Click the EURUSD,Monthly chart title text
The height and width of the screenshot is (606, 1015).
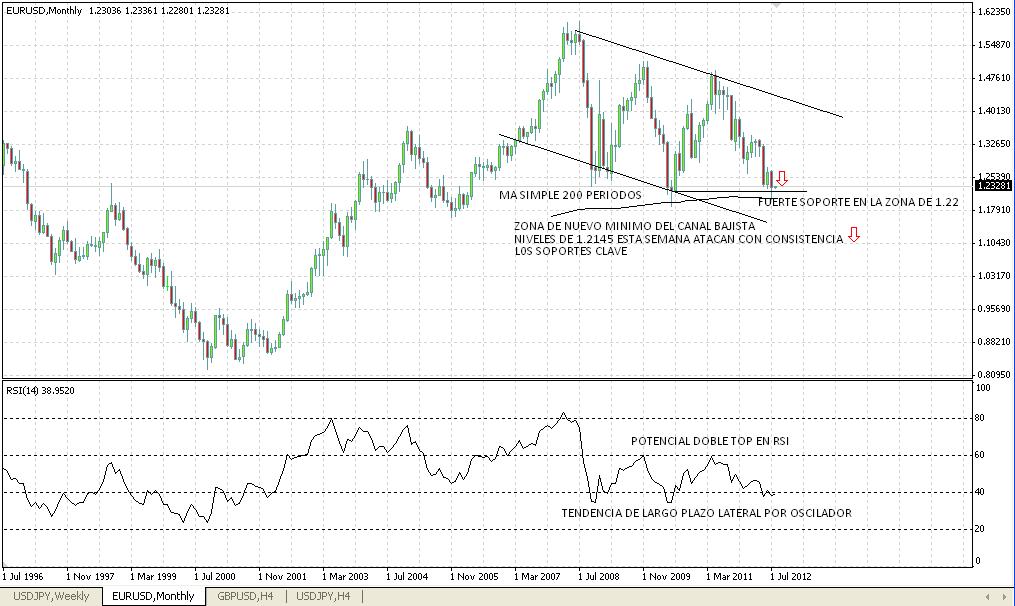44,10
